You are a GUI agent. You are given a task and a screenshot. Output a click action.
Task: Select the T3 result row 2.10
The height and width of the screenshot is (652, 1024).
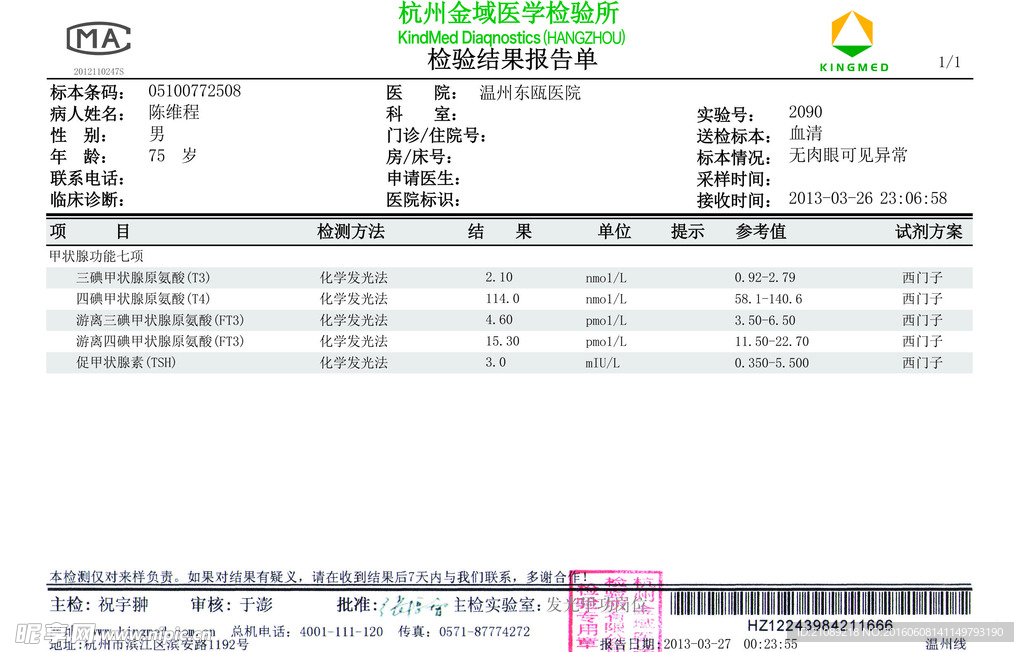(496, 277)
